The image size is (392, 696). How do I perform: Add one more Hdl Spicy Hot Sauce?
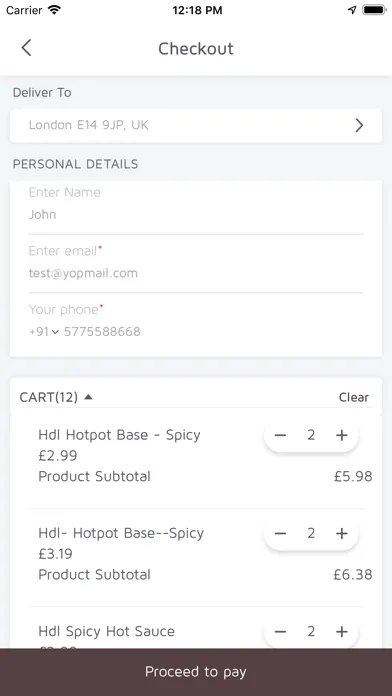(341, 632)
